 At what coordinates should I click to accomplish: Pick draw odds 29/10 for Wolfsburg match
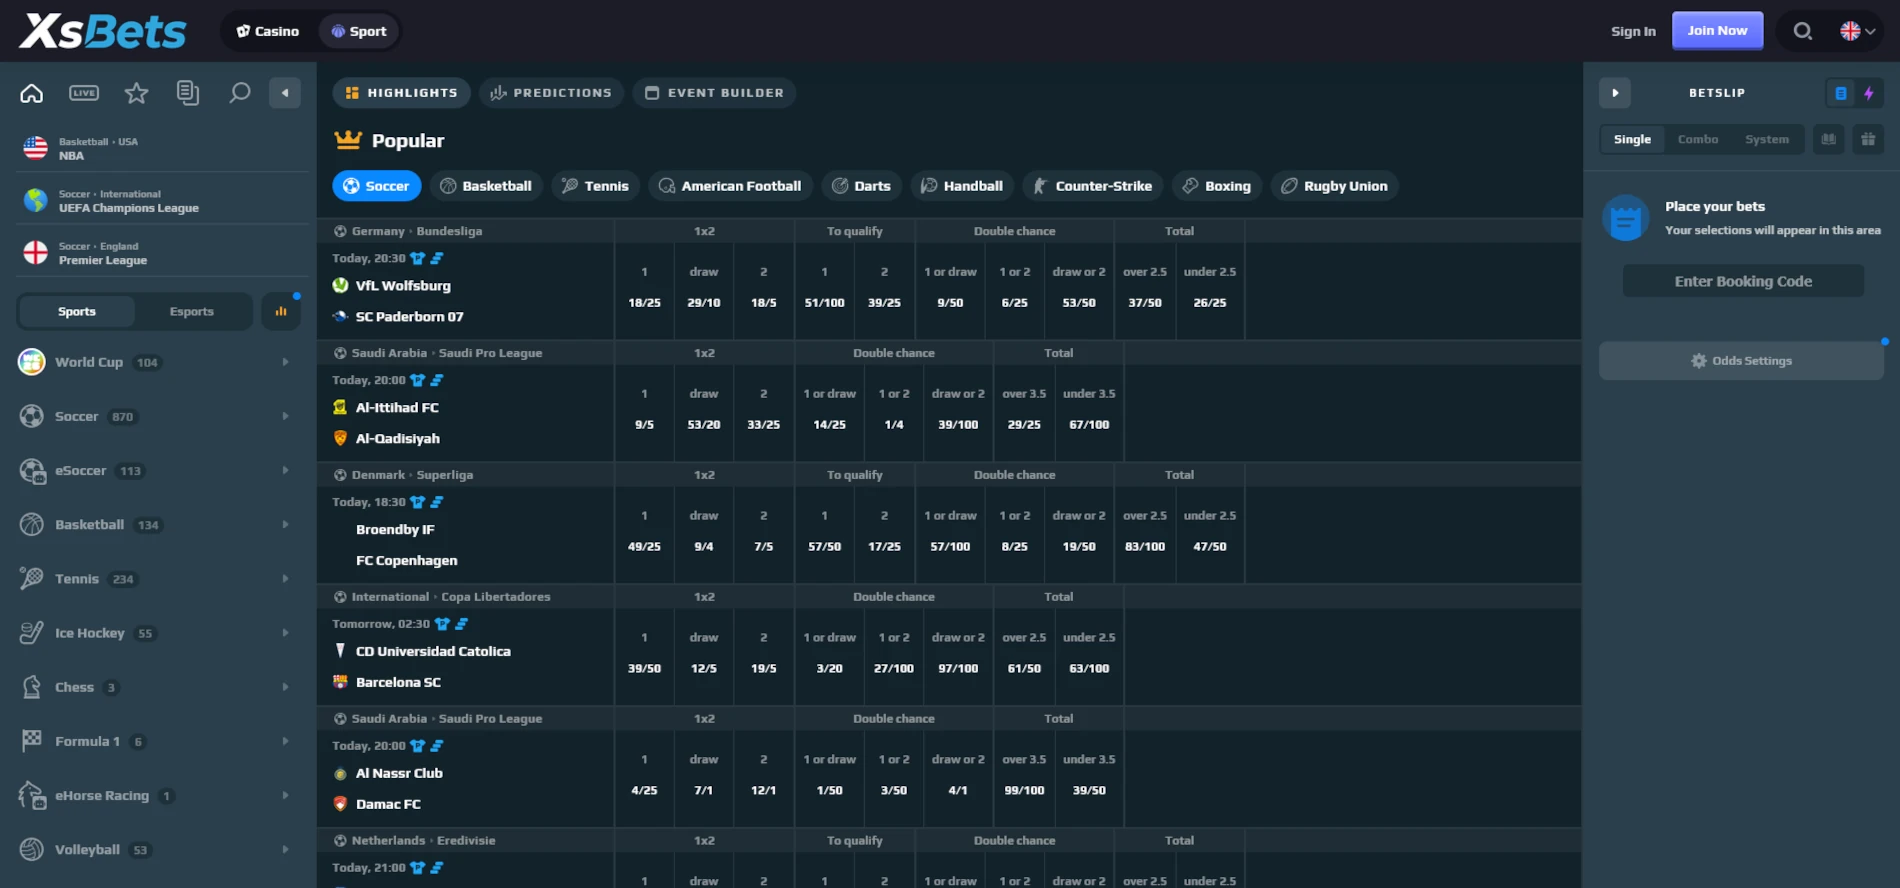click(704, 302)
